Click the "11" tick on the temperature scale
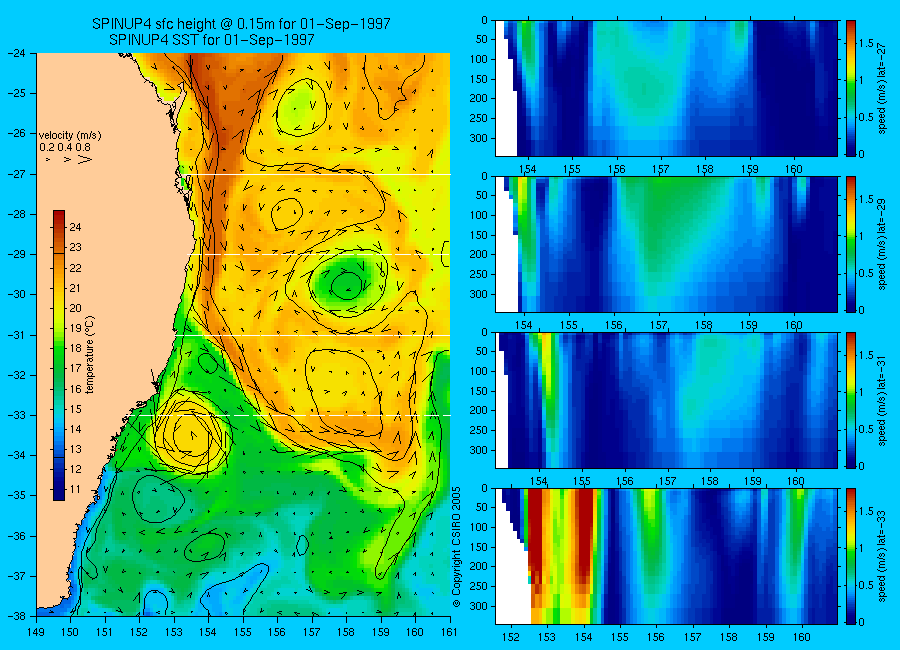 [75, 489]
